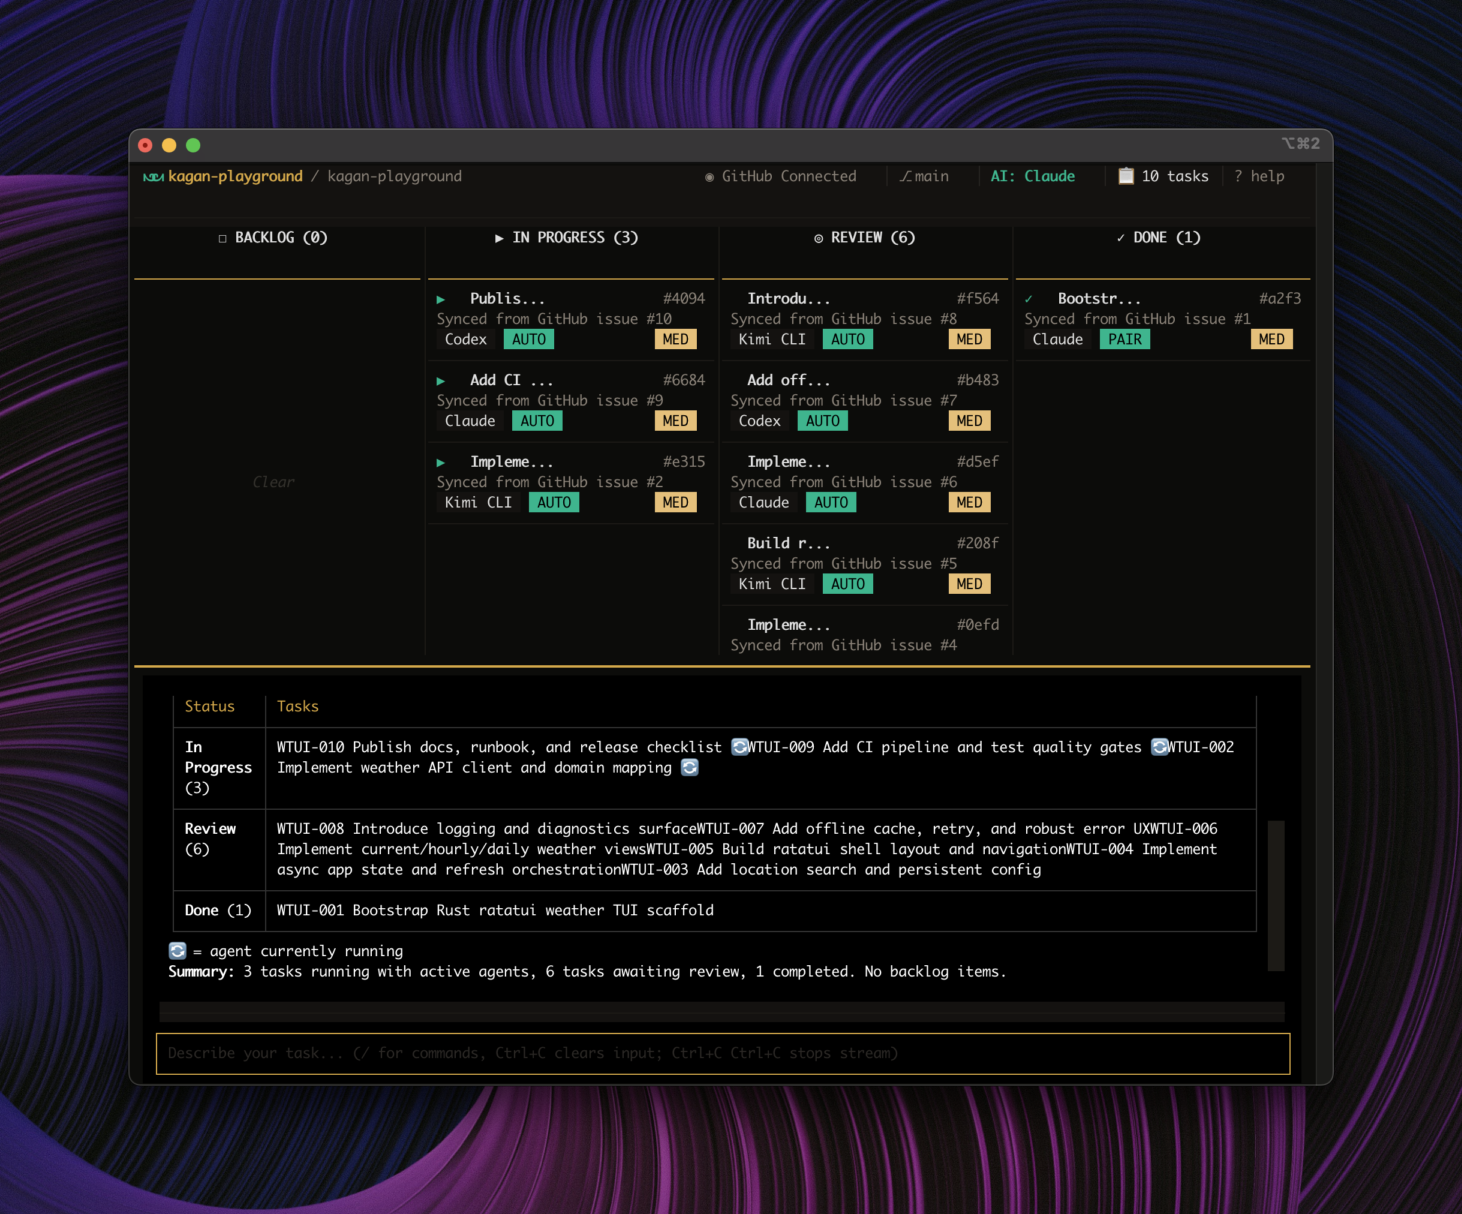This screenshot has height=1214, width=1462.
Task: Click the kagan logo icon in the header
Action: (153, 177)
